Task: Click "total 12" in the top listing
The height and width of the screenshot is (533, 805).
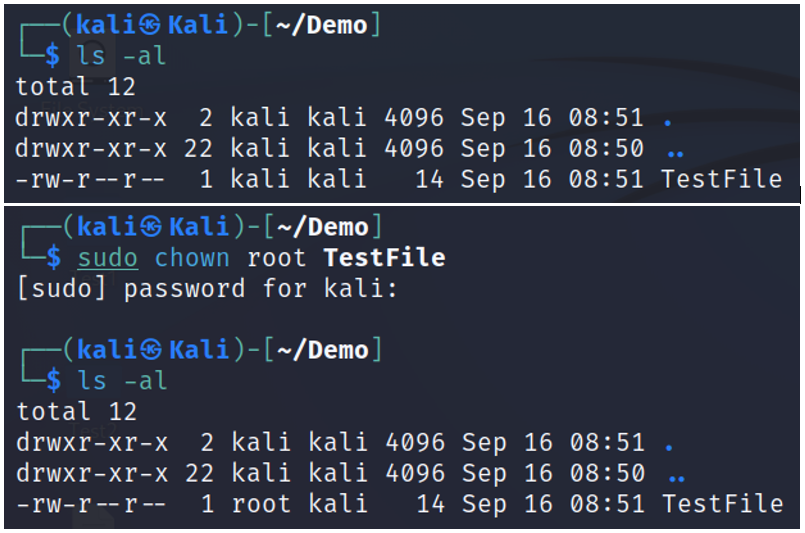Action: click(x=75, y=87)
